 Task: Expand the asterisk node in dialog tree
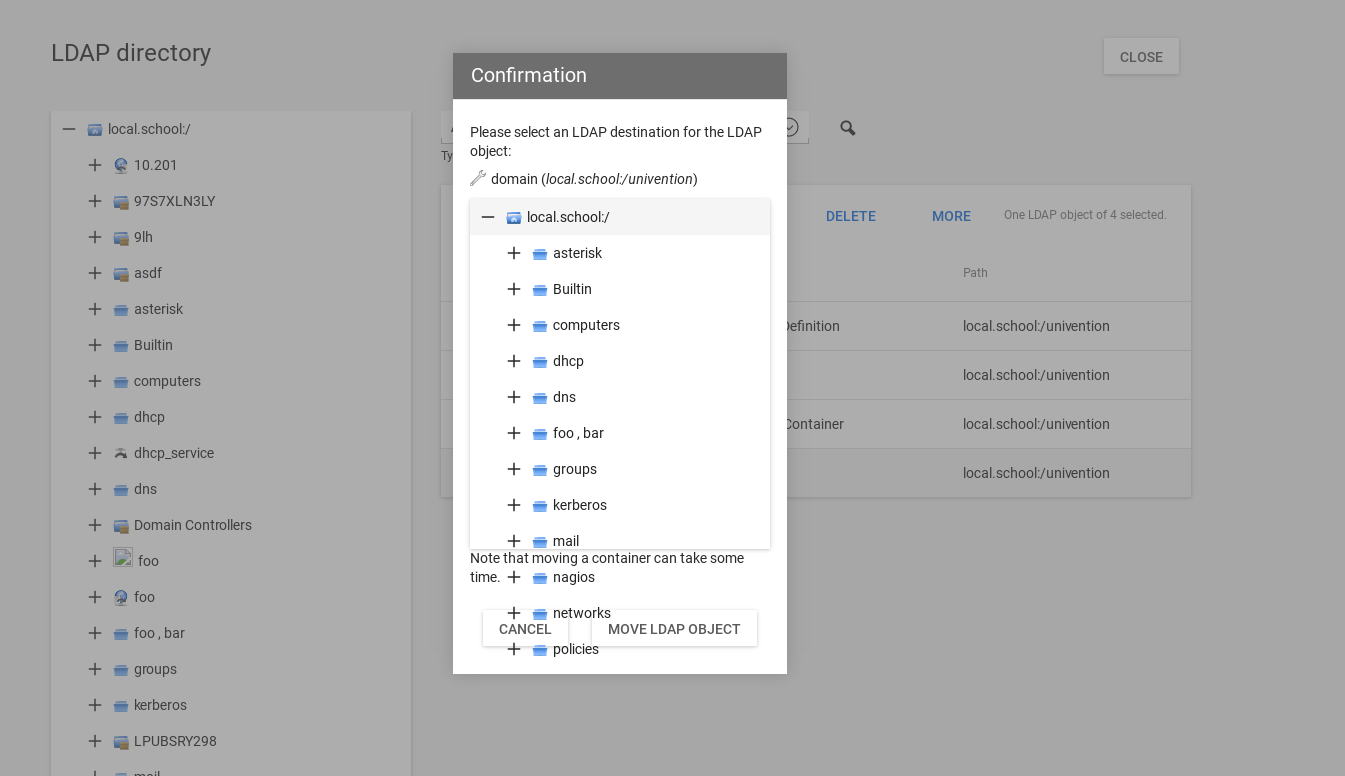tap(514, 253)
